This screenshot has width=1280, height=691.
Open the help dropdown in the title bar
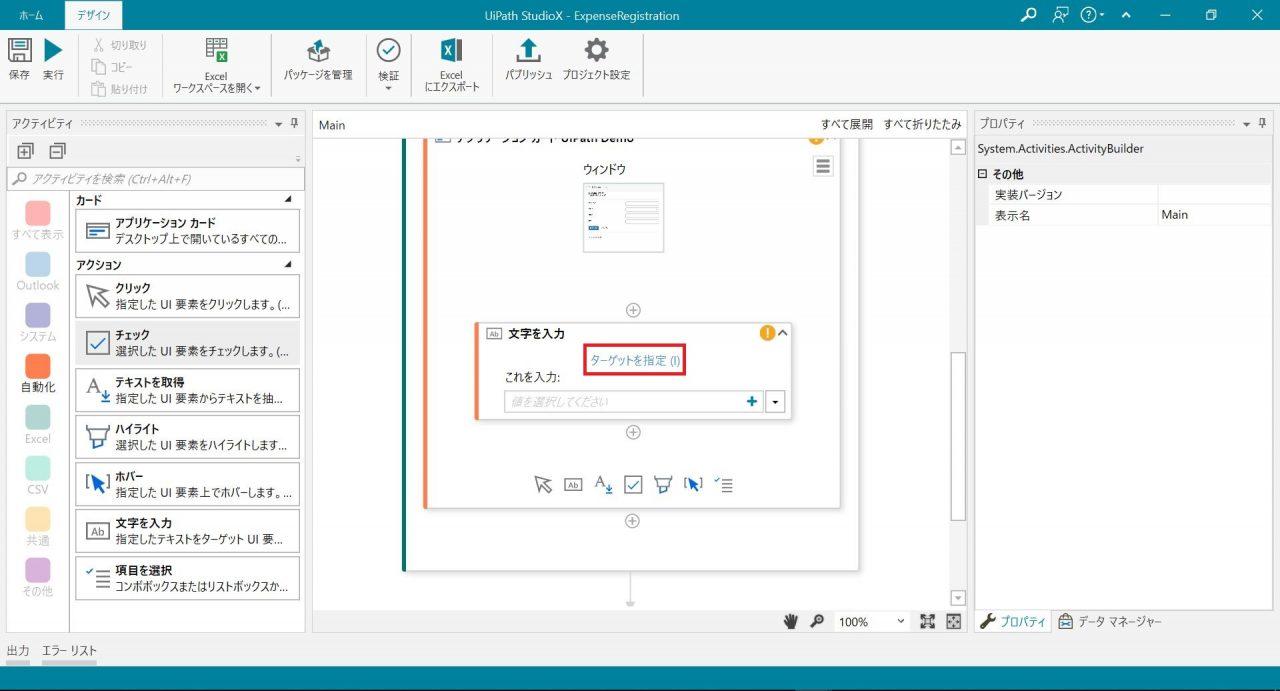coord(1093,15)
